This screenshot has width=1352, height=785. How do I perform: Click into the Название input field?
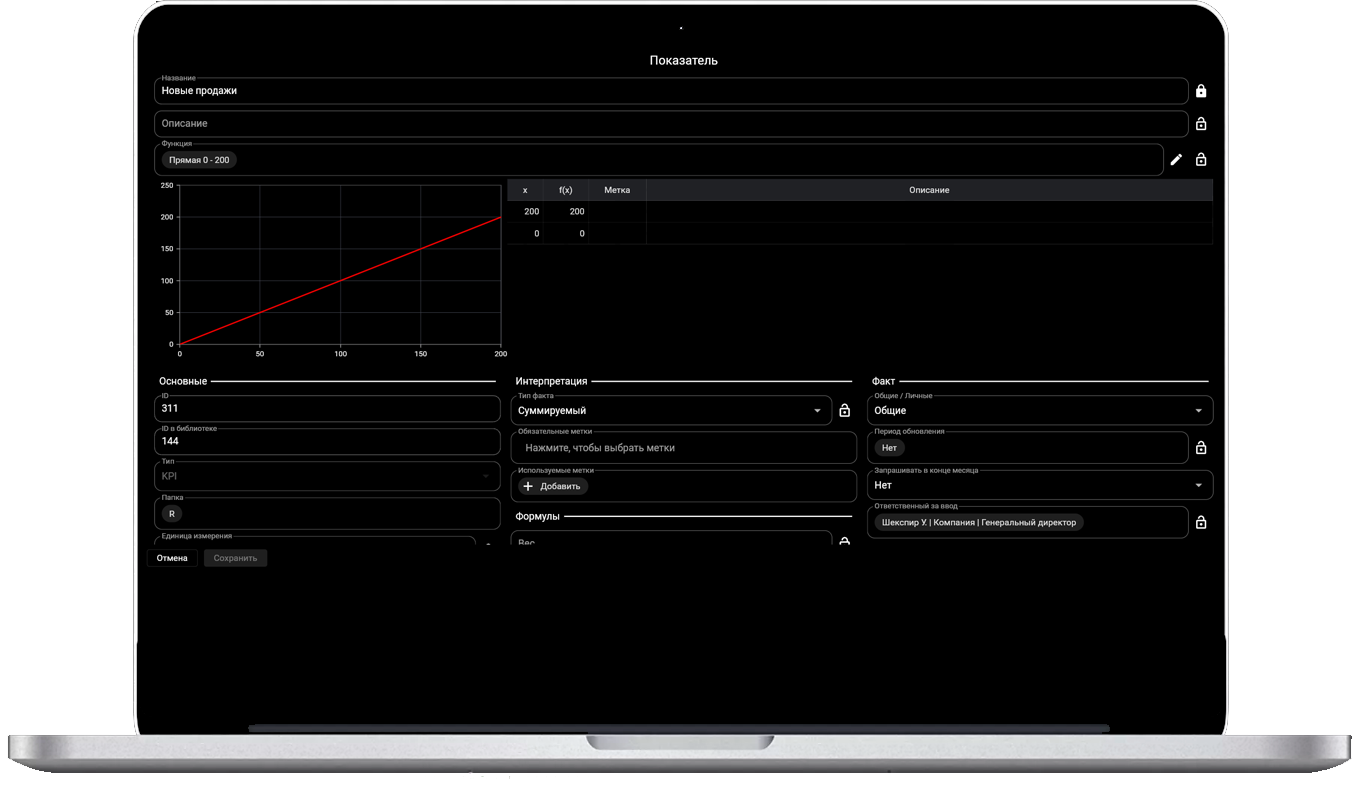click(x=670, y=91)
